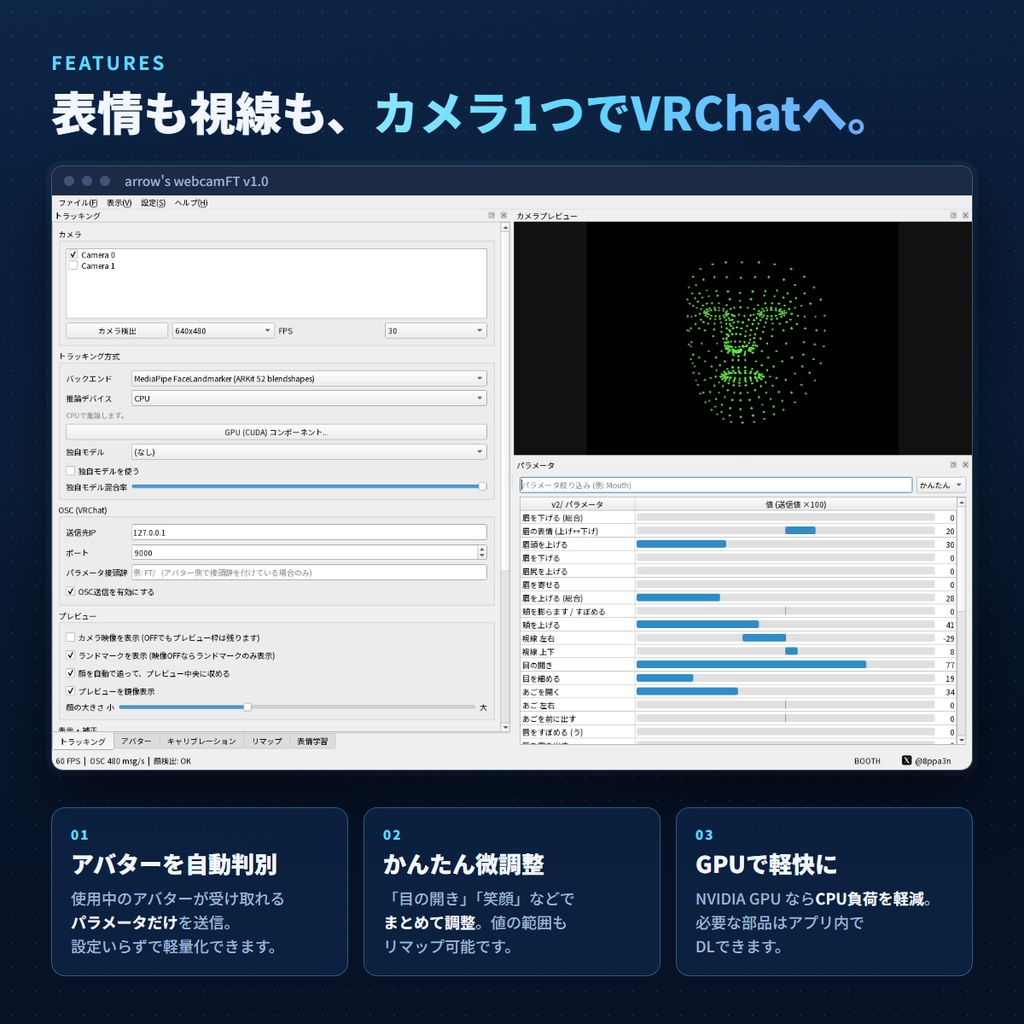Expand the 独自モデル (なし) dropdown
Image resolution: width=1024 pixels, height=1024 pixels.
(x=309, y=452)
